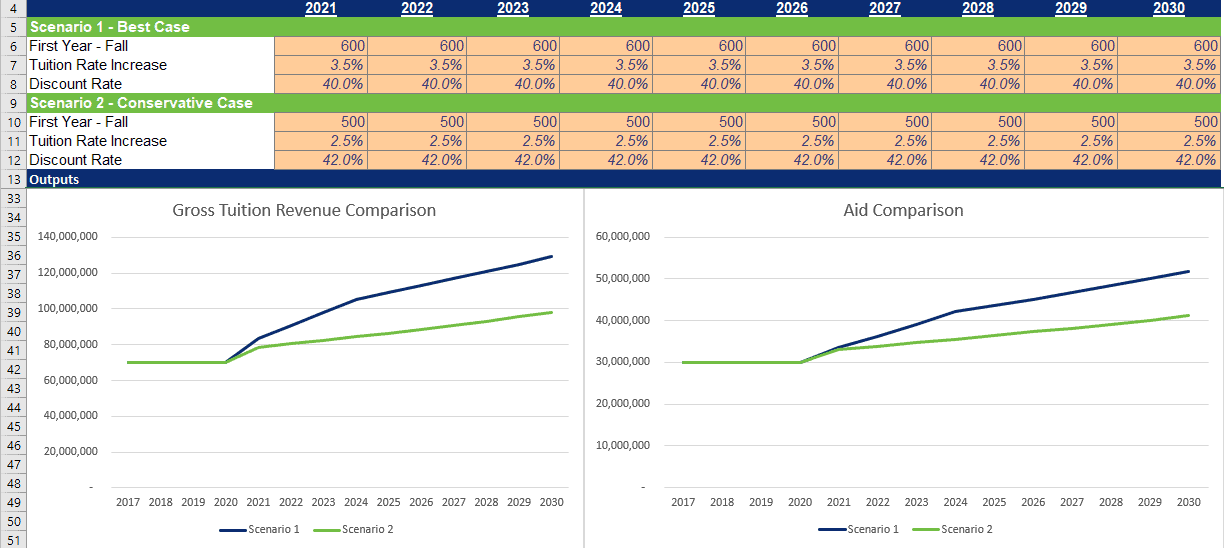The height and width of the screenshot is (548, 1224).
Task: Select the 42.0% cell under 2029
Action: [1072, 160]
